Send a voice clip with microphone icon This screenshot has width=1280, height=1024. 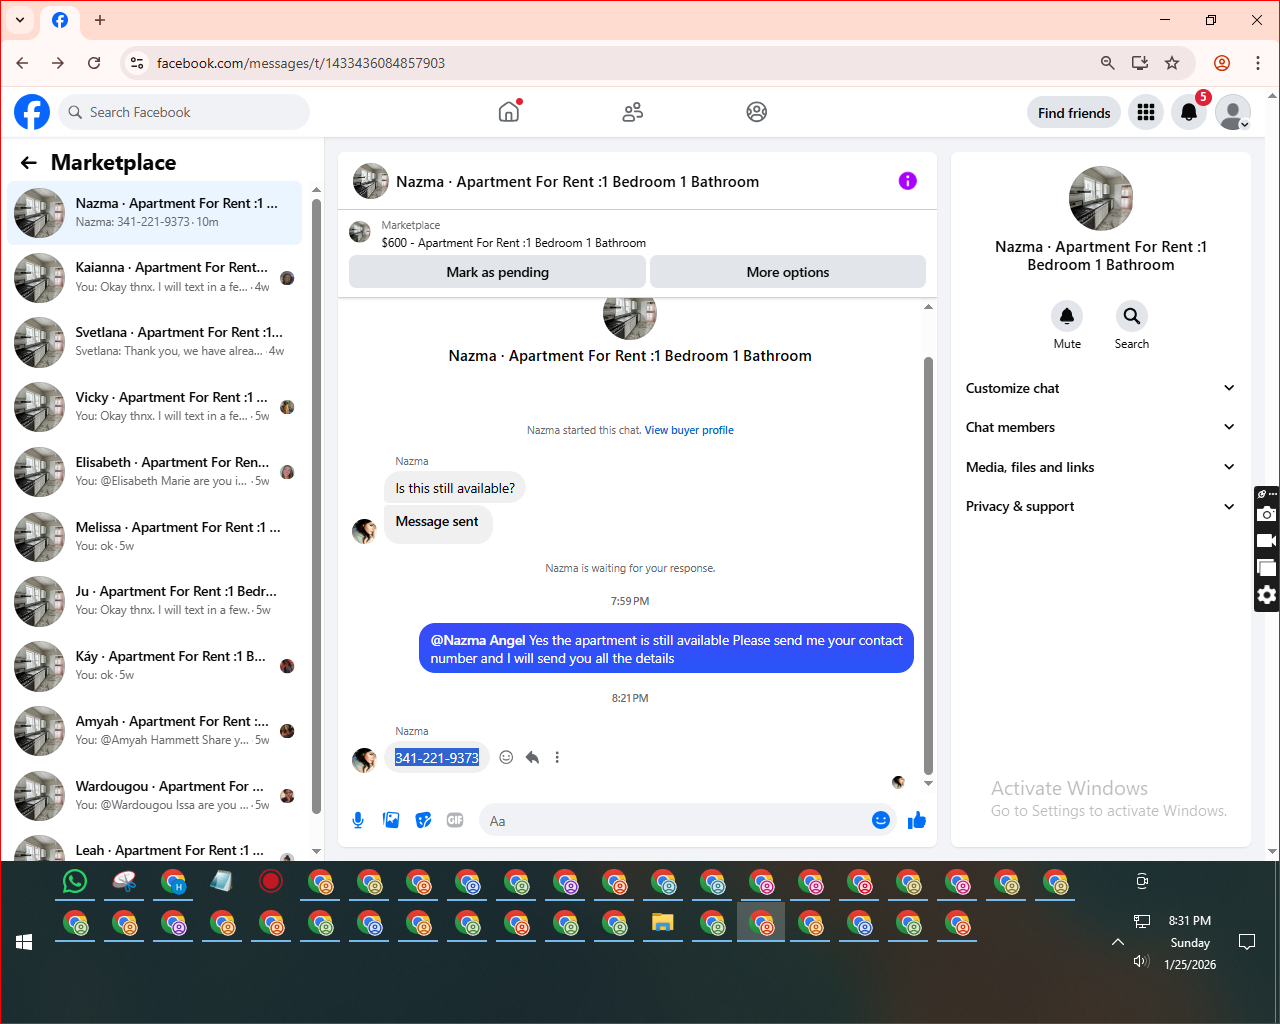click(358, 821)
